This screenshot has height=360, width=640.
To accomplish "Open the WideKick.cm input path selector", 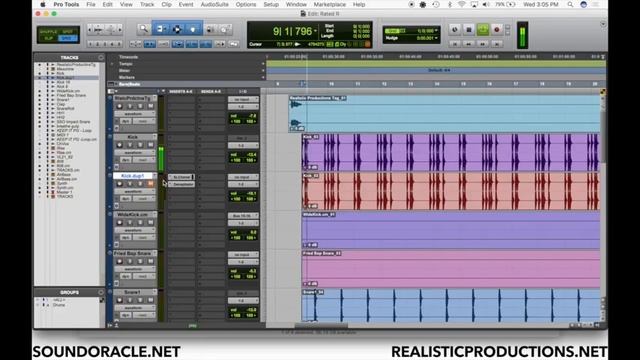I will [243, 216].
